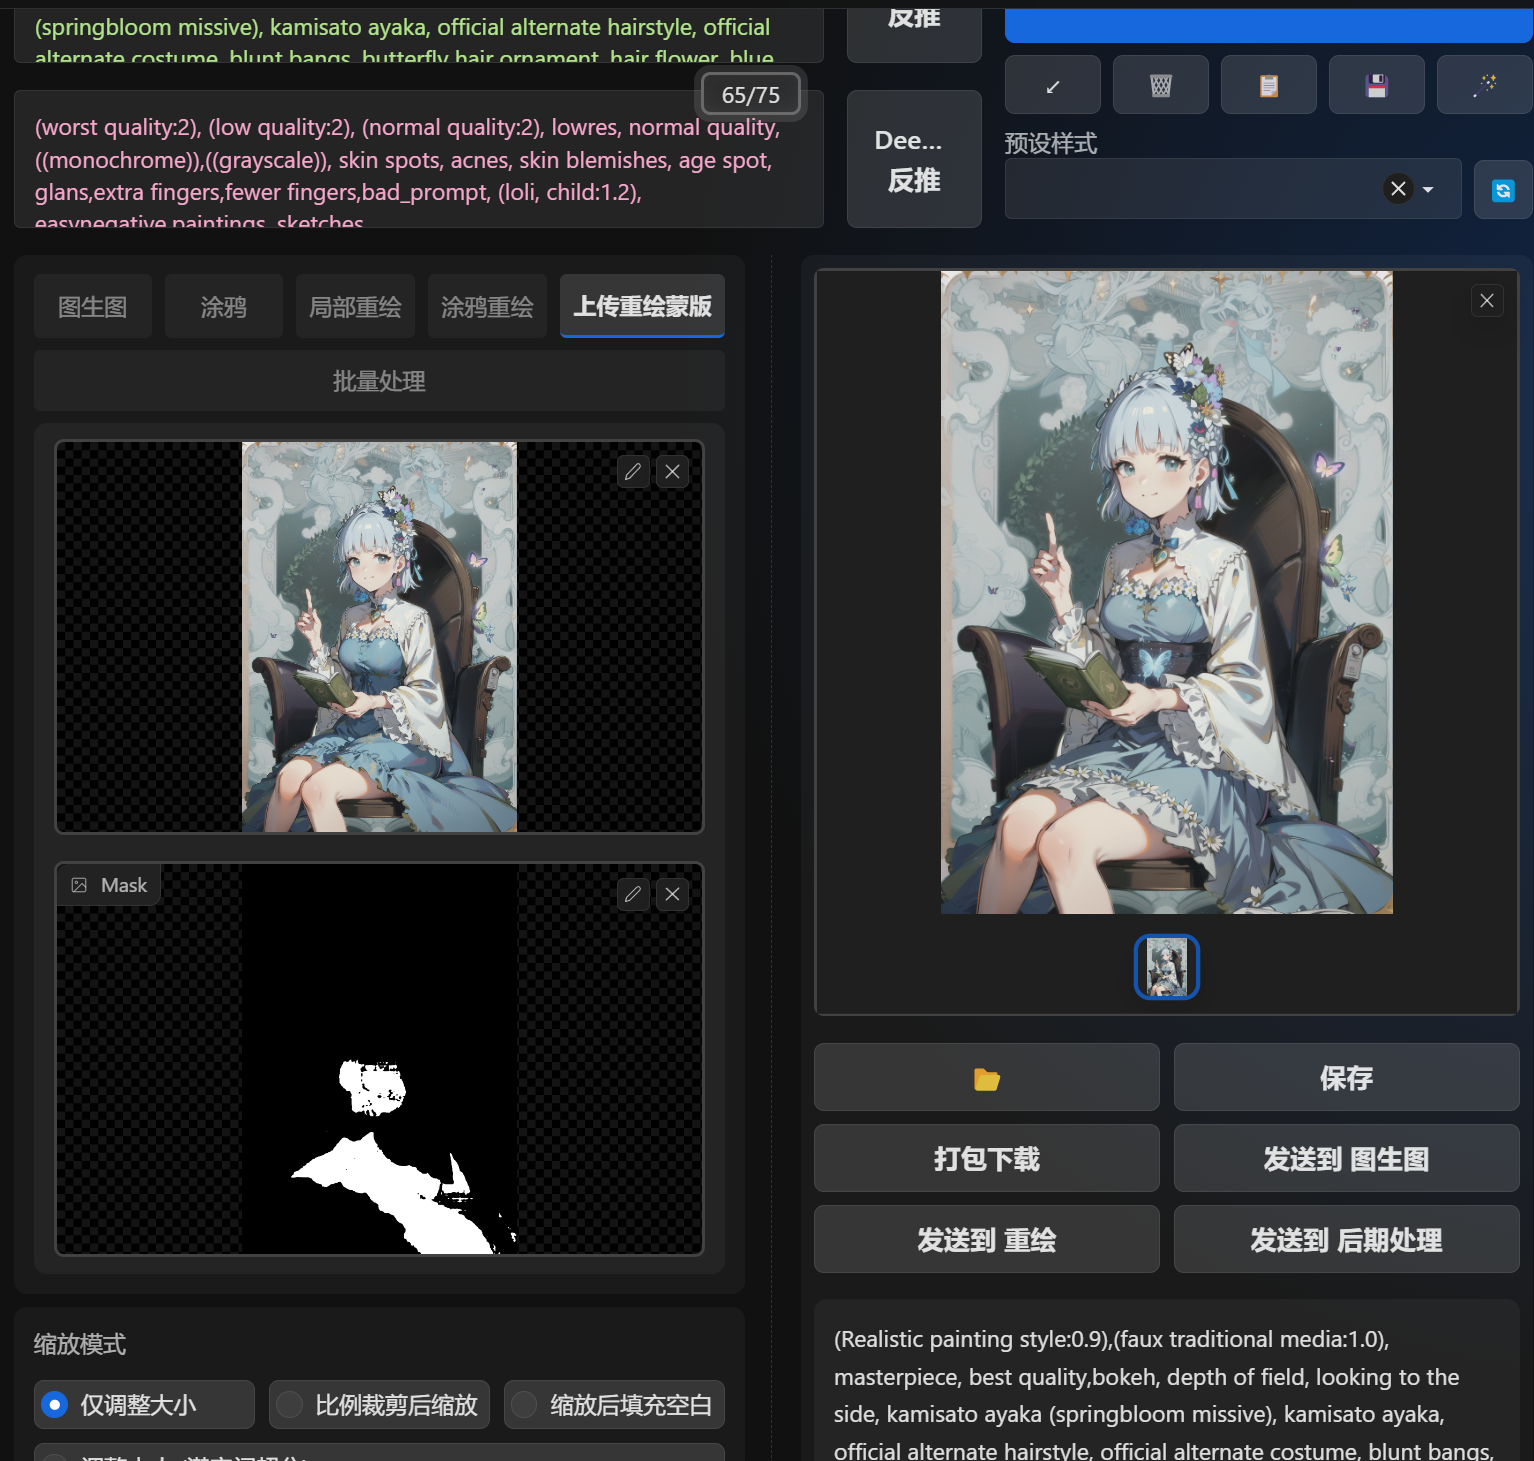Select the 上传重绘蒙版 tab

[x=642, y=306]
